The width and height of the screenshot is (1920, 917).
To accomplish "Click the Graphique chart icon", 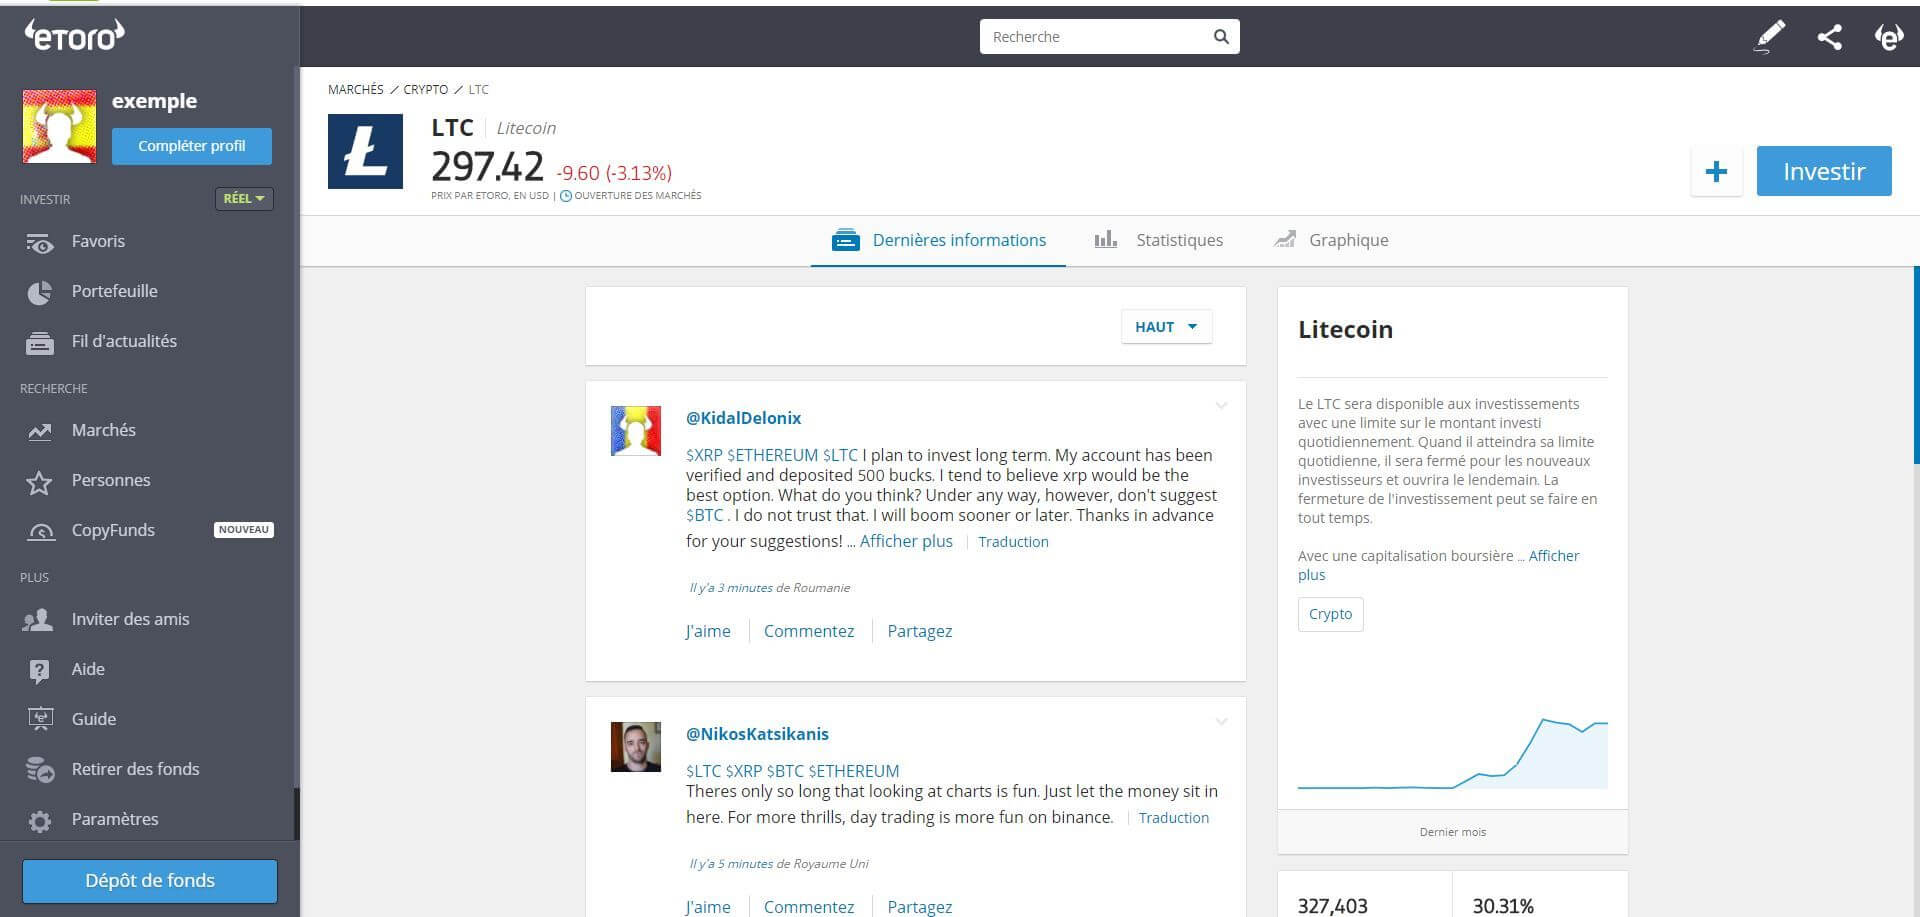I will pos(1285,239).
